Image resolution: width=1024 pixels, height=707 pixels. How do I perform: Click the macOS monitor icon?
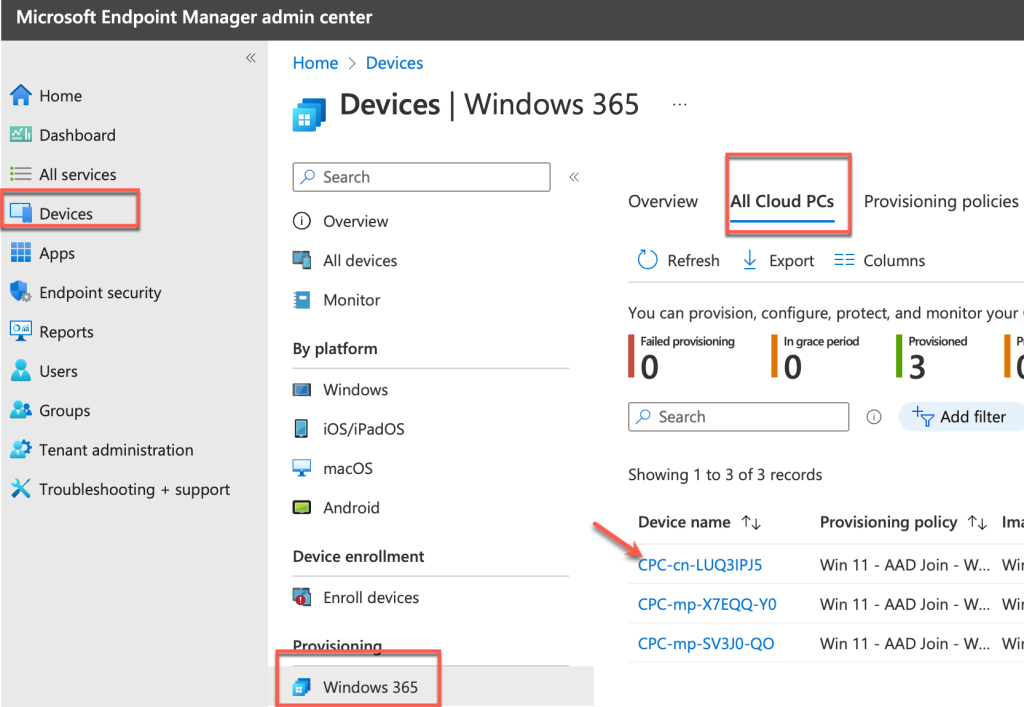tap(302, 468)
